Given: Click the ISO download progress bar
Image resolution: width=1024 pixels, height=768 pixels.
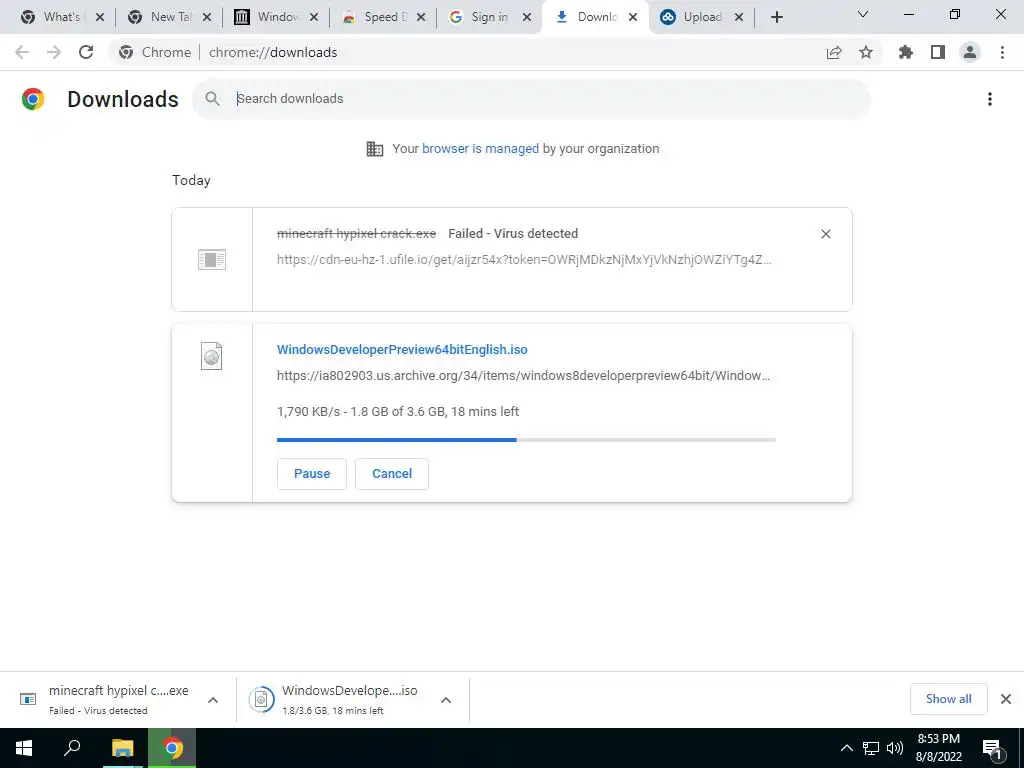Looking at the screenshot, I should click(526, 440).
